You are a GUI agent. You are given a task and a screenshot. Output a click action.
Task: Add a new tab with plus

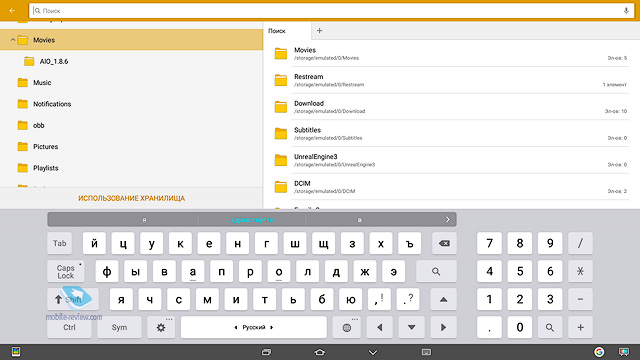click(x=320, y=31)
